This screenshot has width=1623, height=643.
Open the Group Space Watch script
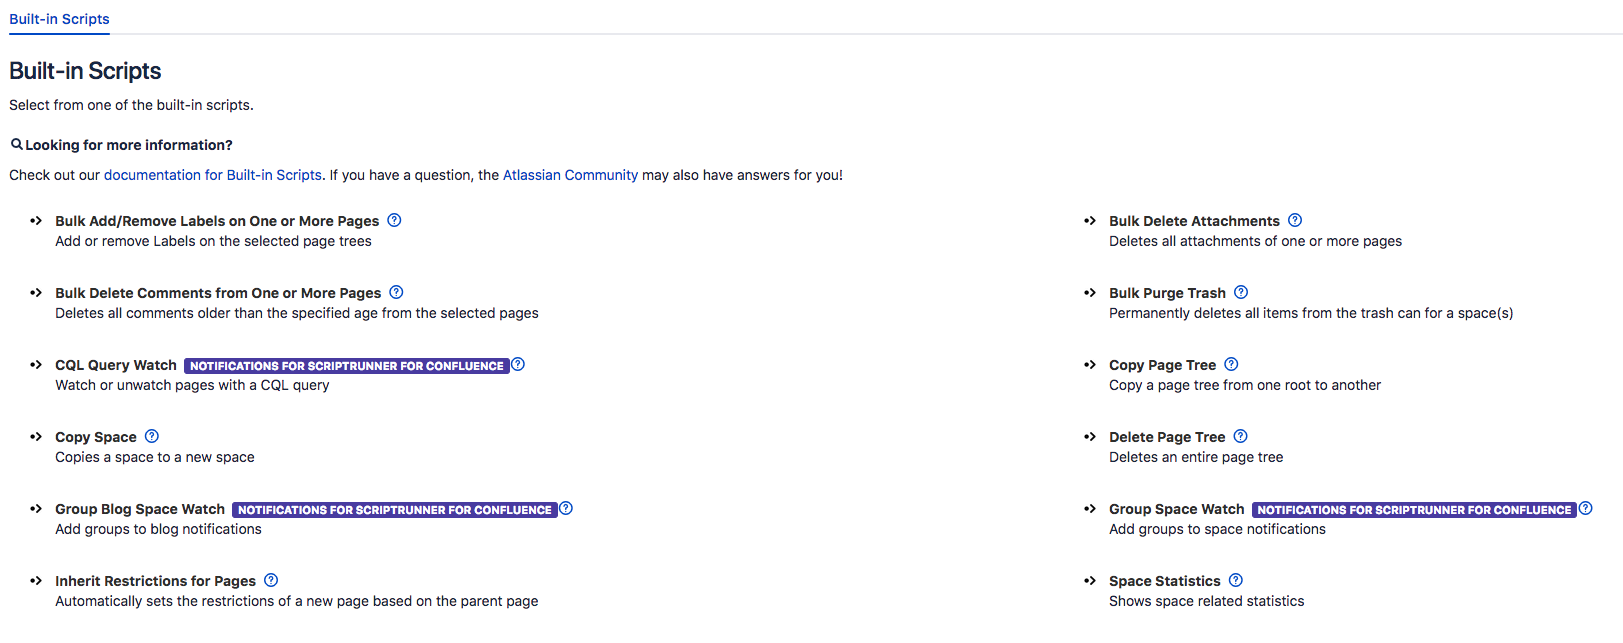(1177, 509)
